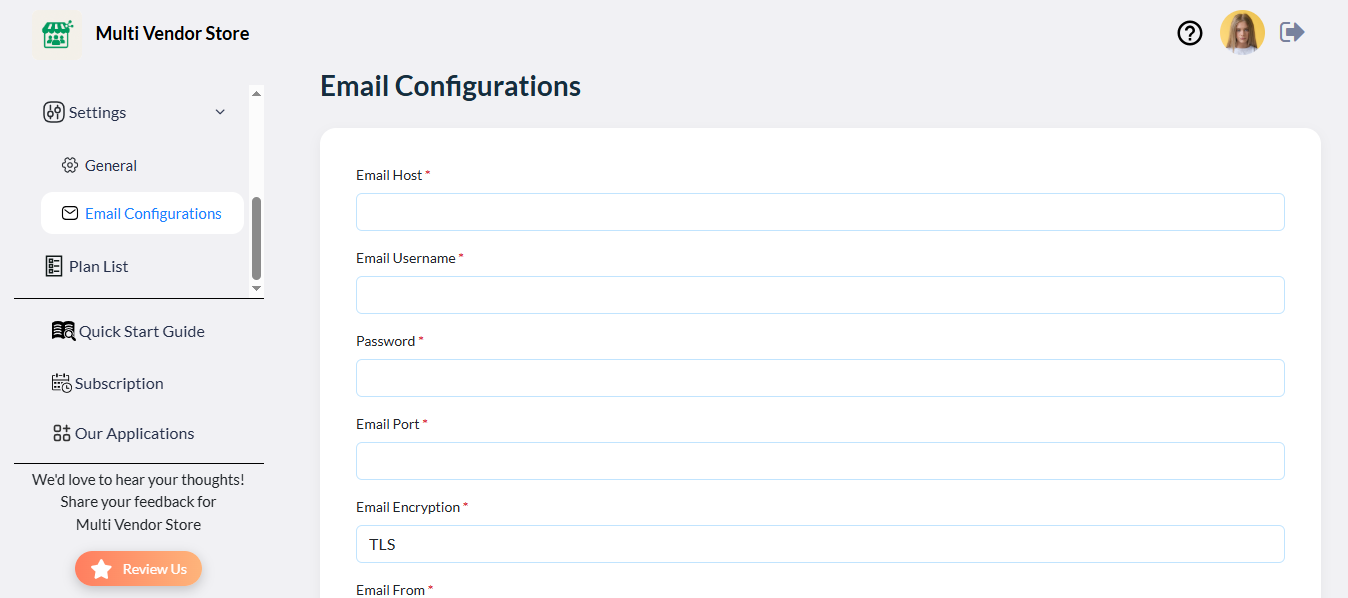
Task: Click the Email Configurations envelope icon
Action: (x=70, y=213)
